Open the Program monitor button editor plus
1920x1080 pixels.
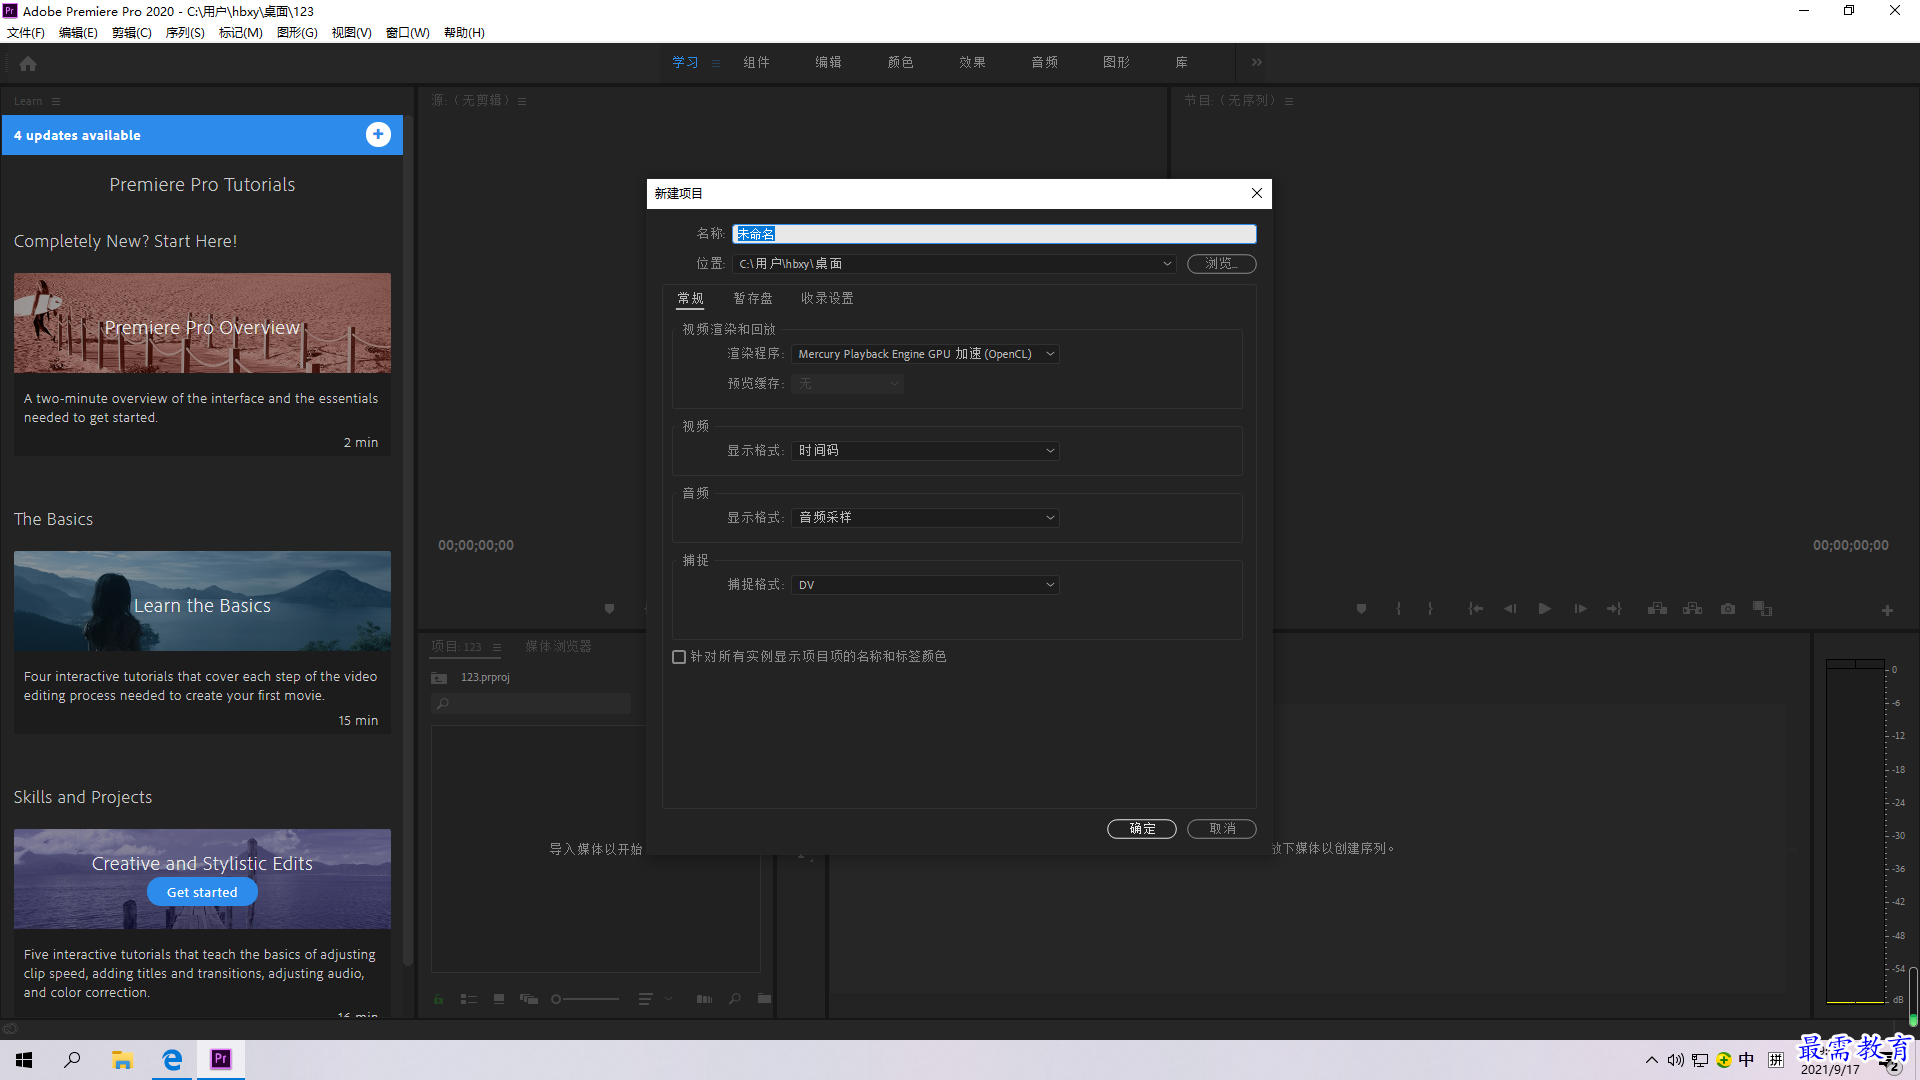pos(1887,610)
